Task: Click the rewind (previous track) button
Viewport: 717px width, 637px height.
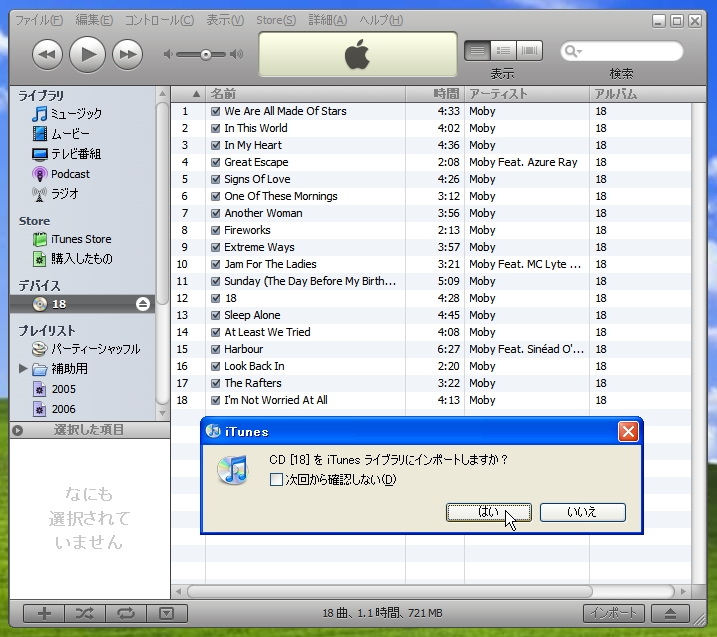Action: coord(47,54)
